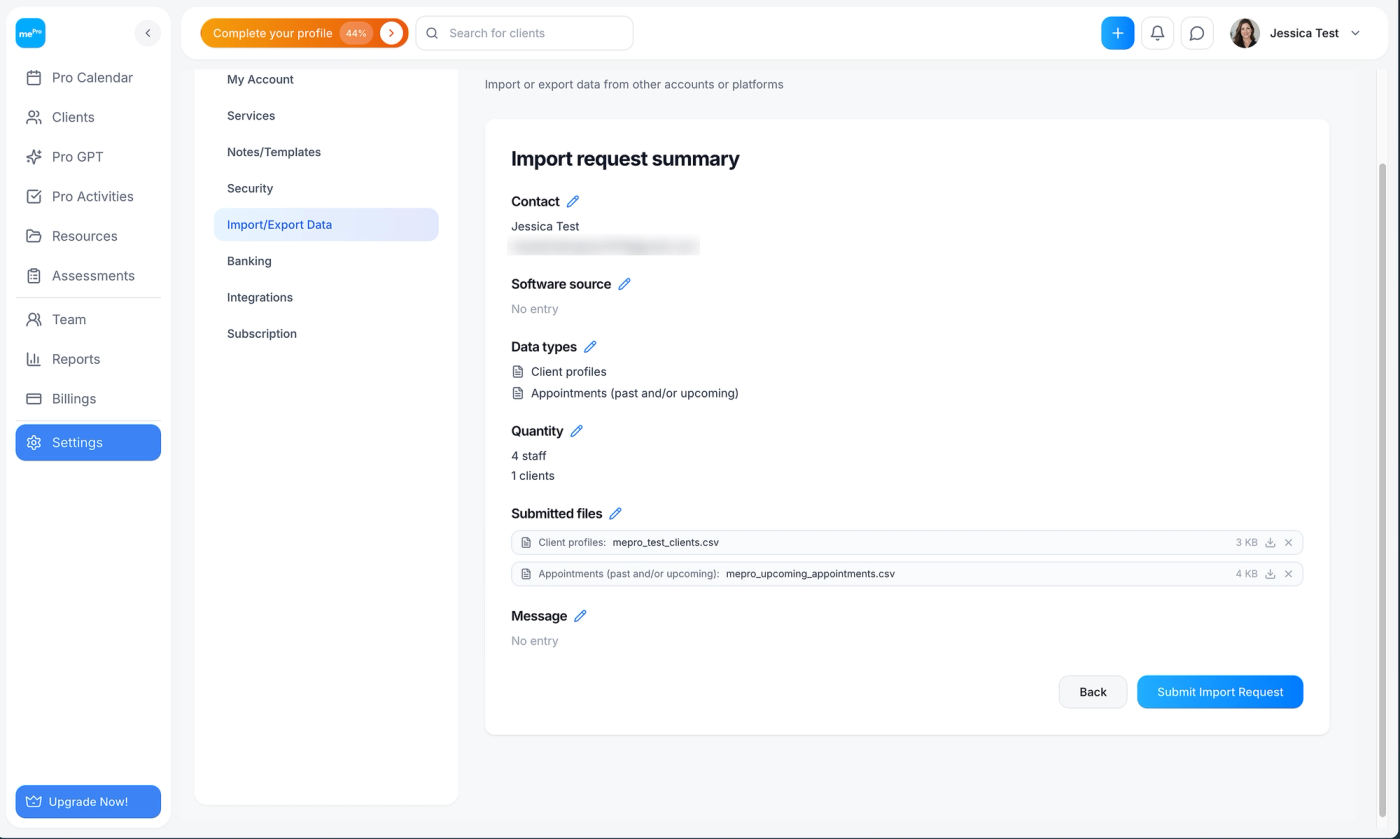The height and width of the screenshot is (839, 1400).
Task: Select Settings in sidebar
Action: [x=88, y=442]
